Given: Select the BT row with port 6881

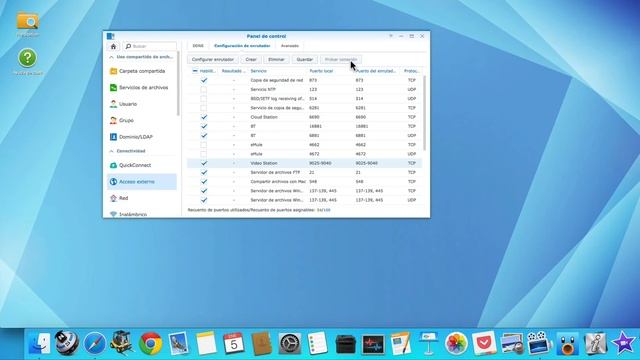Looking at the screenshot, I should [x=304, y=136].
